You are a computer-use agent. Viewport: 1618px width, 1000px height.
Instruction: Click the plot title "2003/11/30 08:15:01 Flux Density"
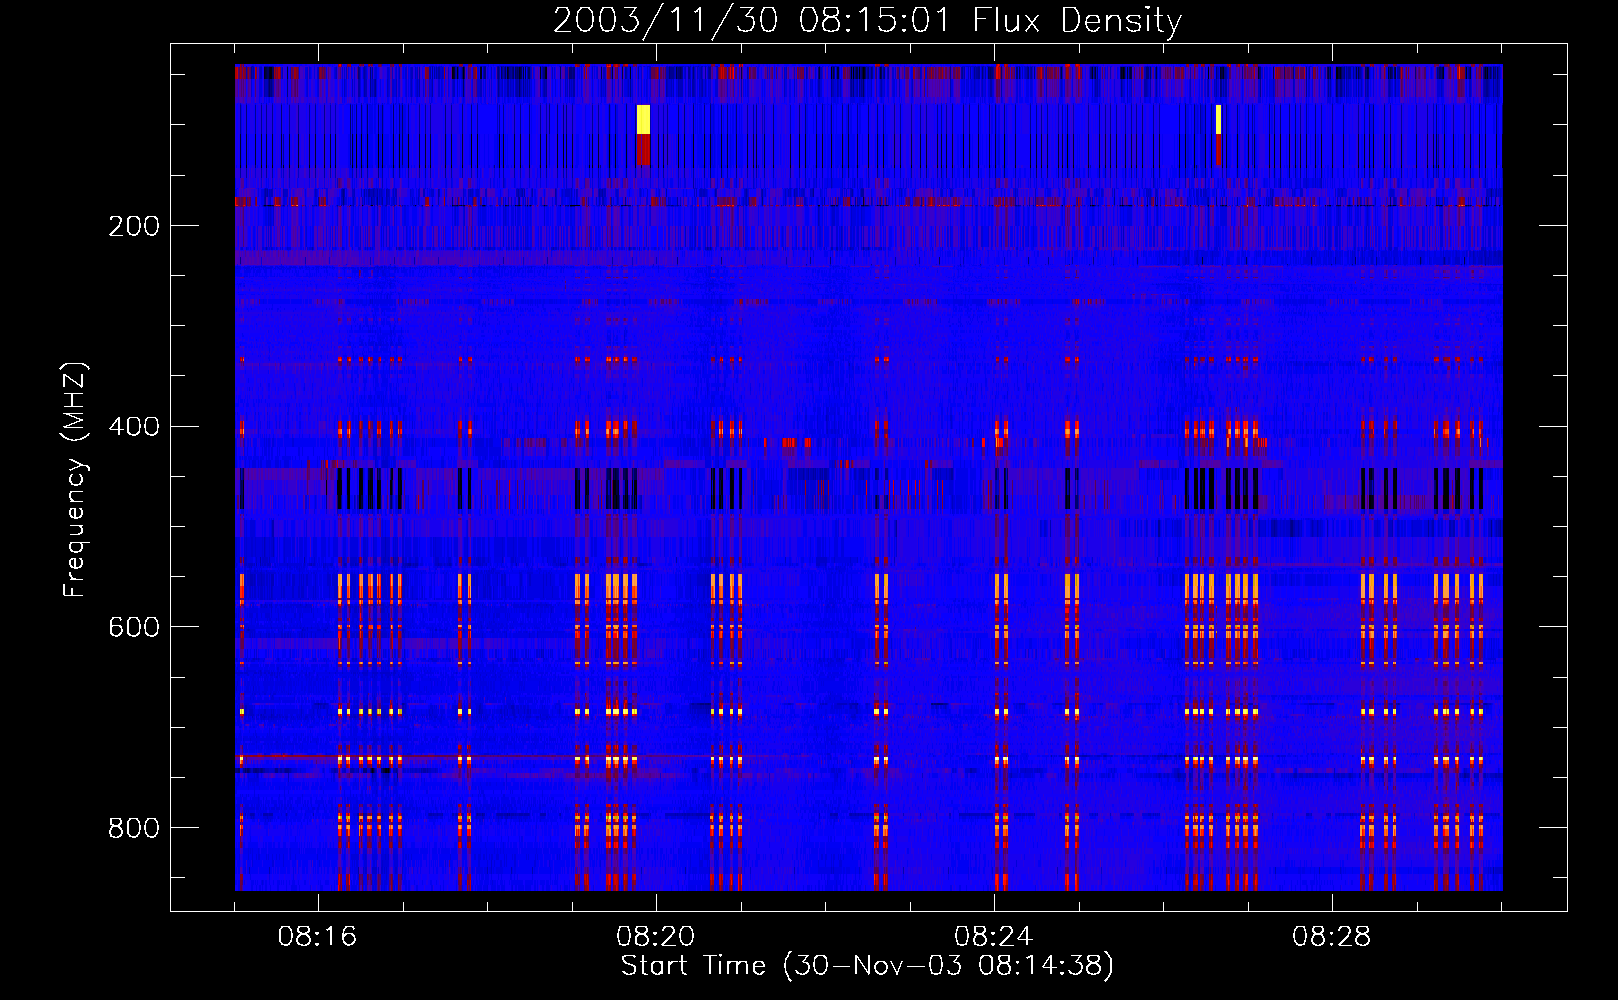click(867, 20)
